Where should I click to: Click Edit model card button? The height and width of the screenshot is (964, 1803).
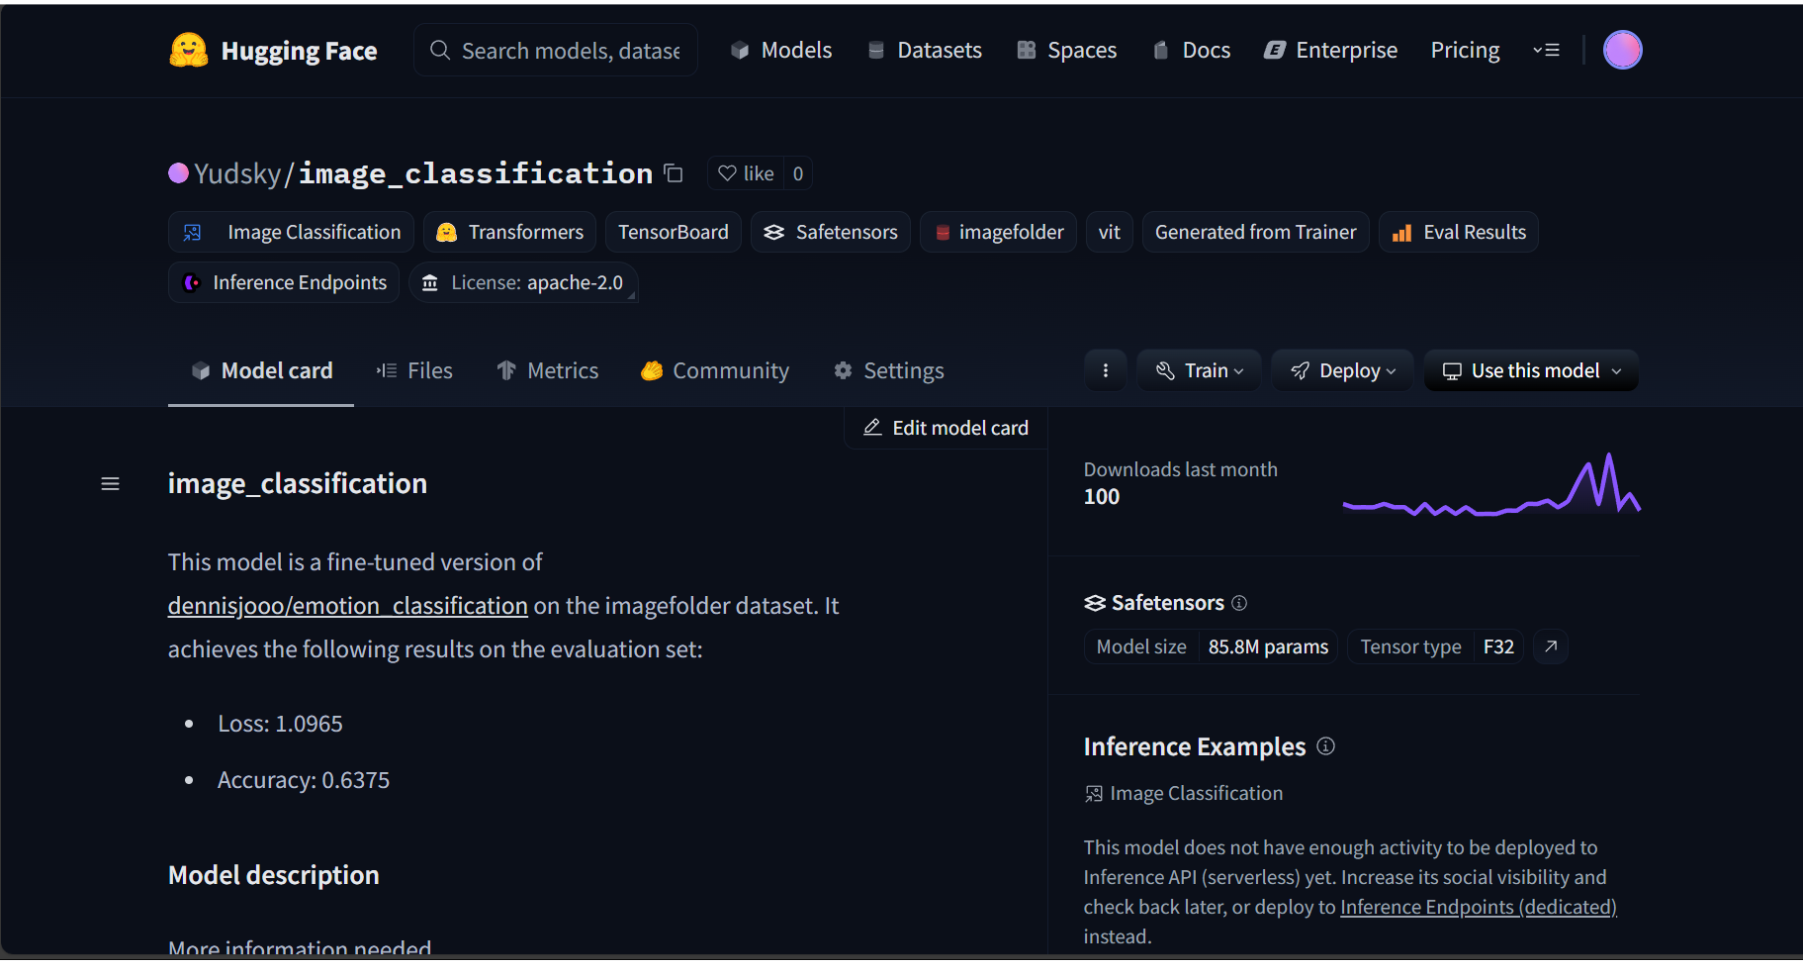[x=945, y=428]
